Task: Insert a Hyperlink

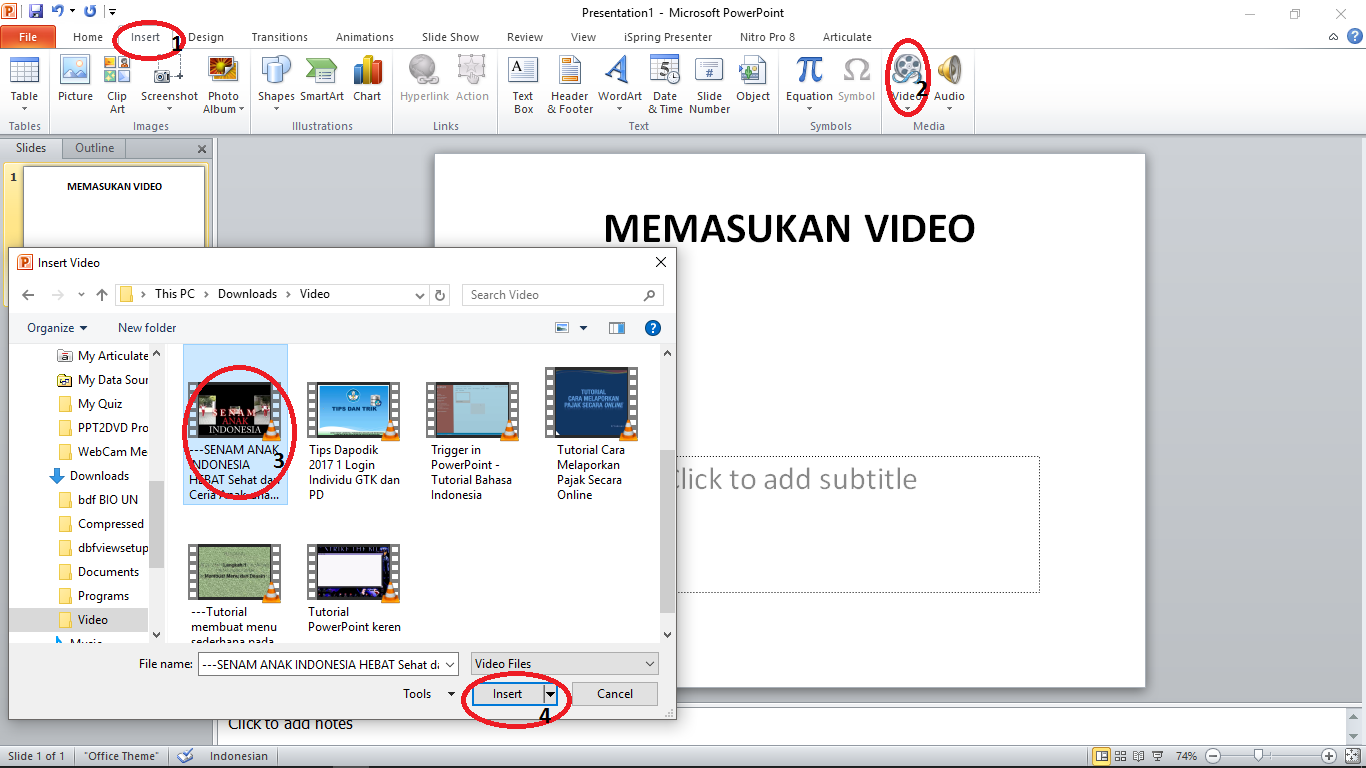Action: click(424, 78)
